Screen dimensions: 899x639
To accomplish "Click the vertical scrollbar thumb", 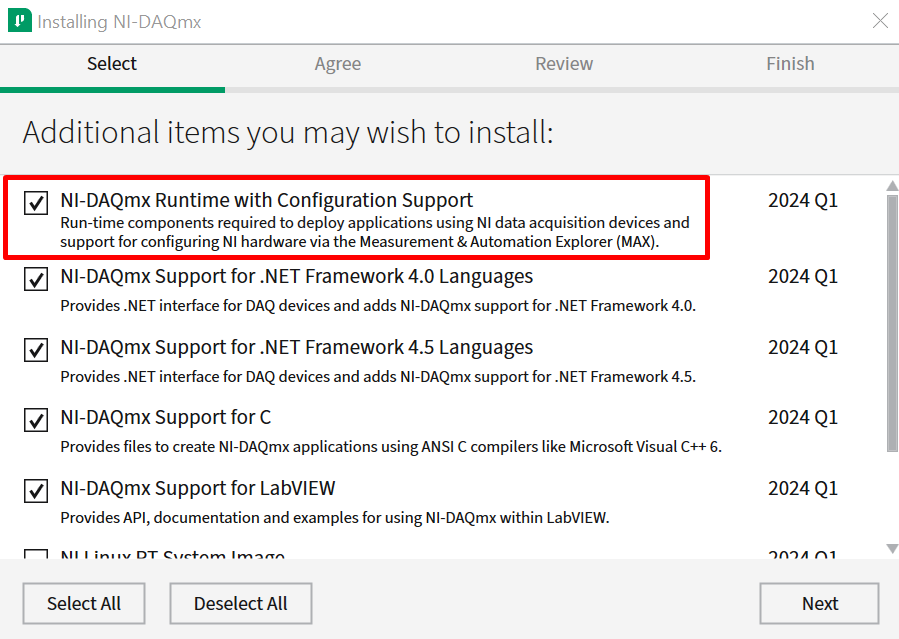I will point(892,323).
